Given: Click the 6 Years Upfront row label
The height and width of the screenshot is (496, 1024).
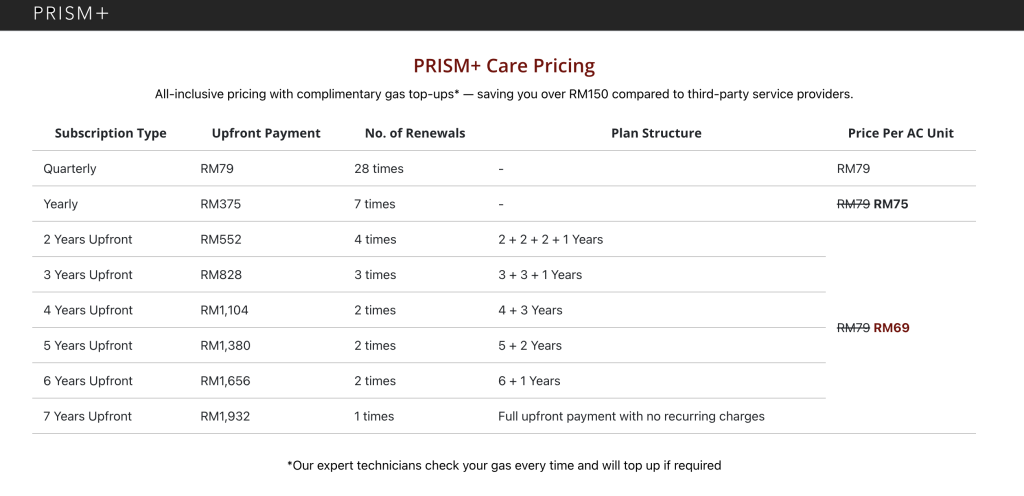Looking at the screenshot, I should 88,381.
